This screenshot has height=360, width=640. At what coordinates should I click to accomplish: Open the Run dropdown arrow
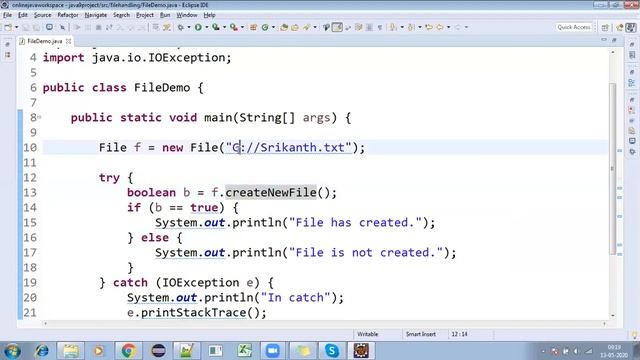(207, 27)
